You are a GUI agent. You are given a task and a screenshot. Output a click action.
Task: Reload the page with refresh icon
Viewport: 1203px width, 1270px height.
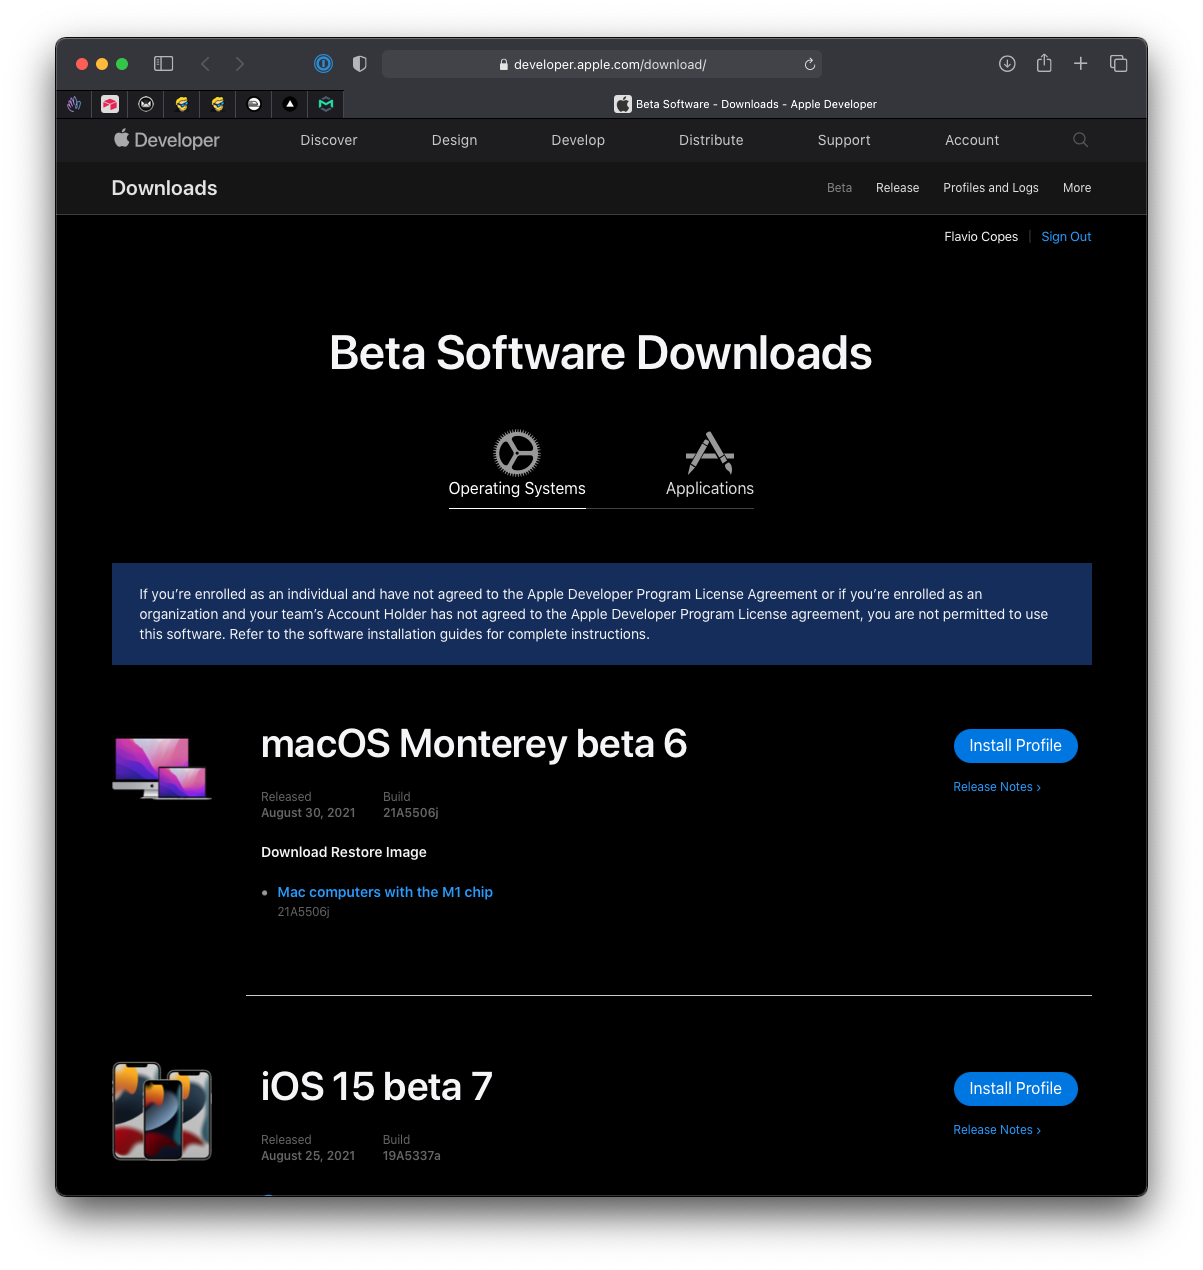(x=810, y=64)
